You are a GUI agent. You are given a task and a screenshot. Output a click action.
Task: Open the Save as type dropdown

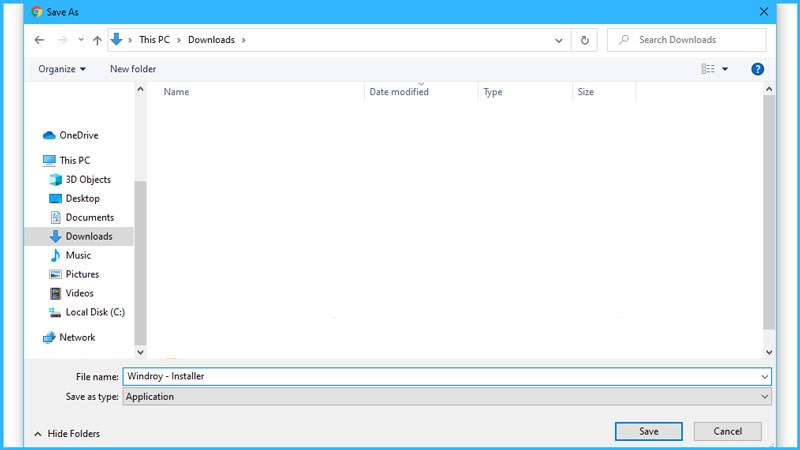pos(446,397)
